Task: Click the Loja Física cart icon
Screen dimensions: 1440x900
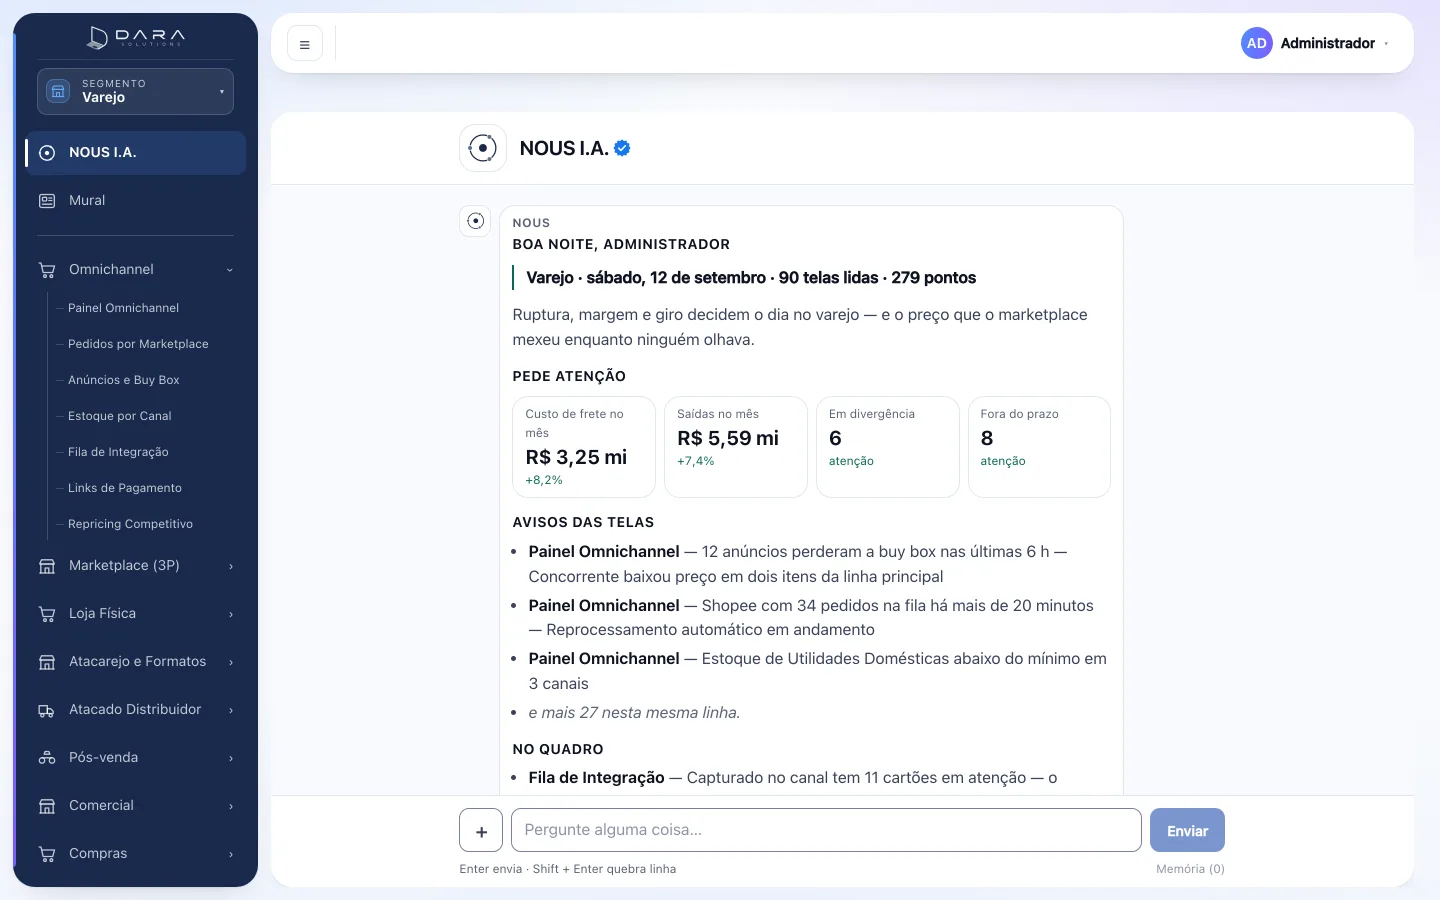Action: (47, 614)
